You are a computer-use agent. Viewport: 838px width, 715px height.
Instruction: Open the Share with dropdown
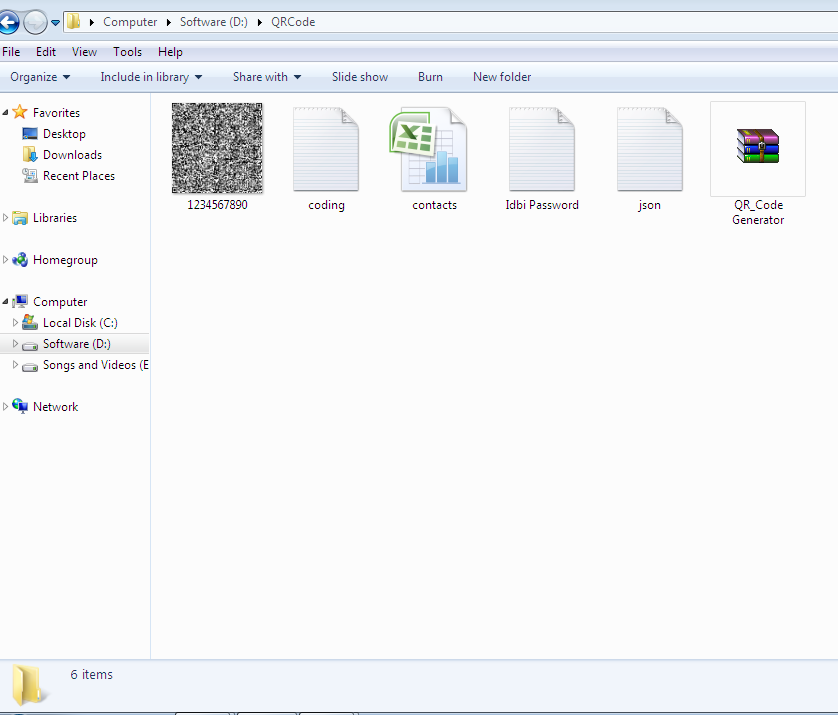pos(267,77)
